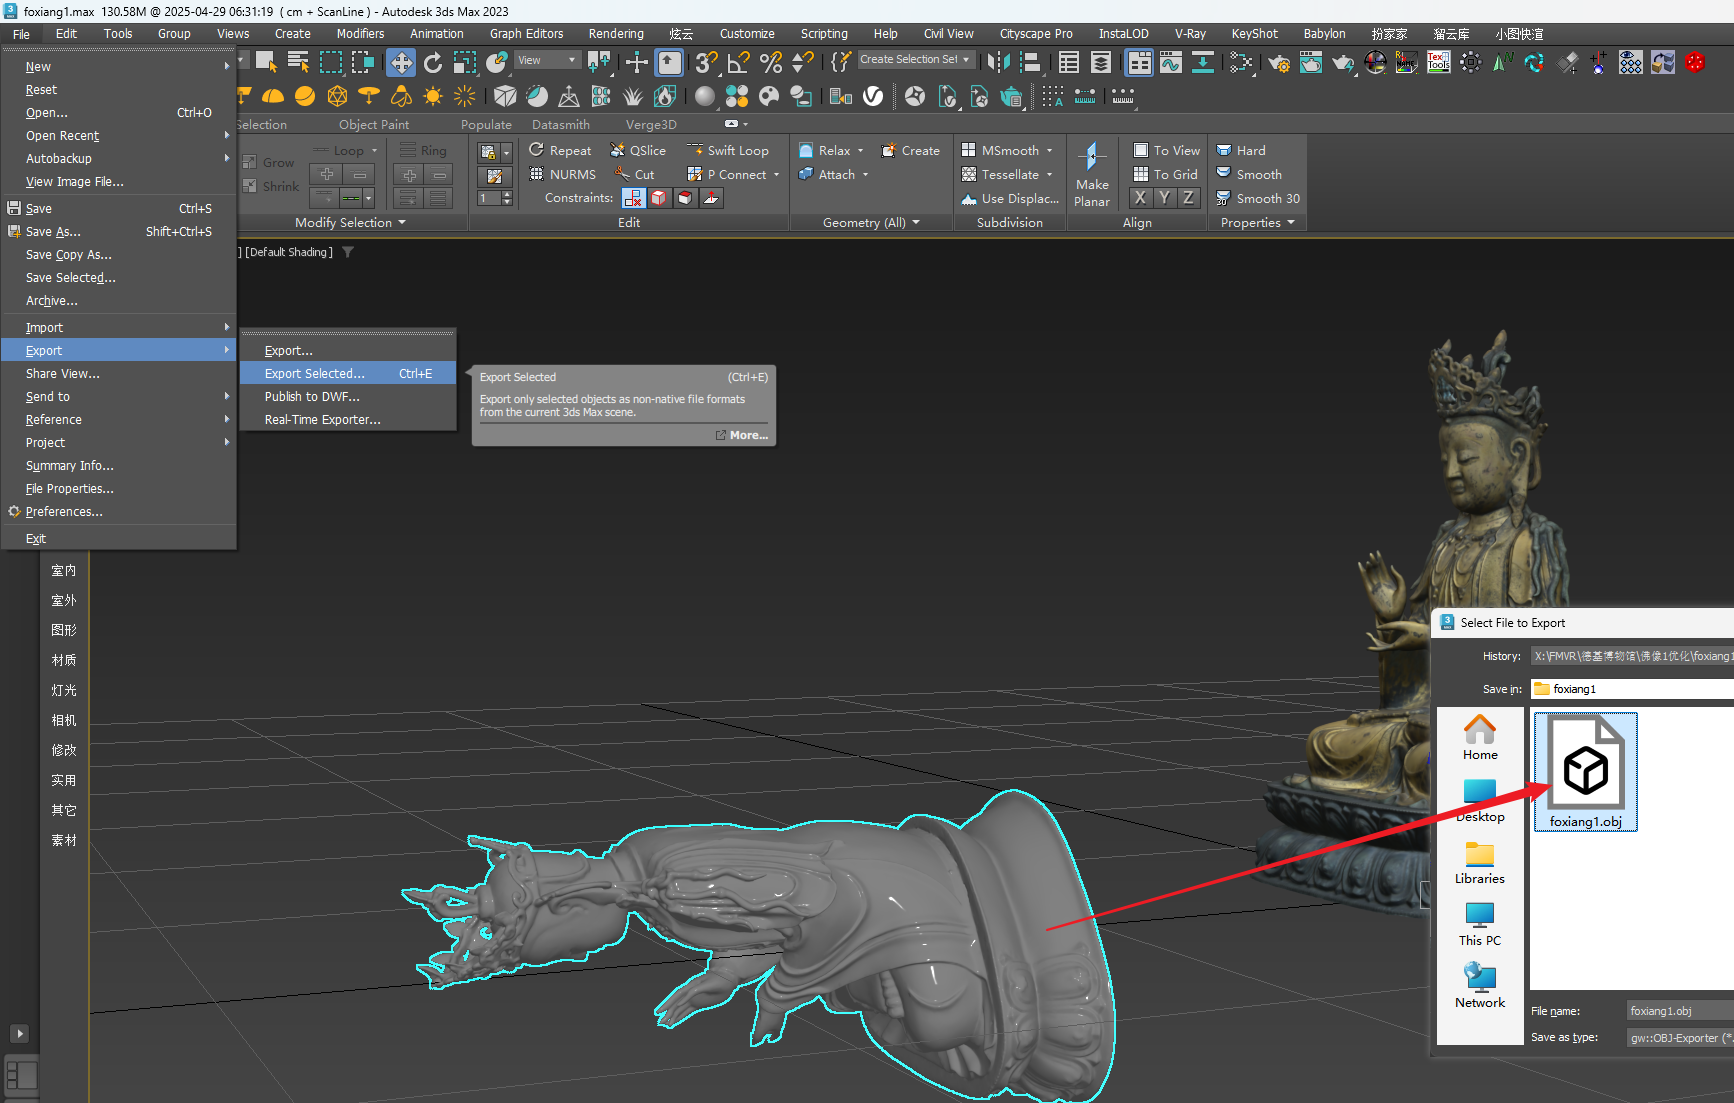This screenshot has width=1734, height=1103.
Task: Click the Render Setup teapot icon
Action: point(1279,63)
